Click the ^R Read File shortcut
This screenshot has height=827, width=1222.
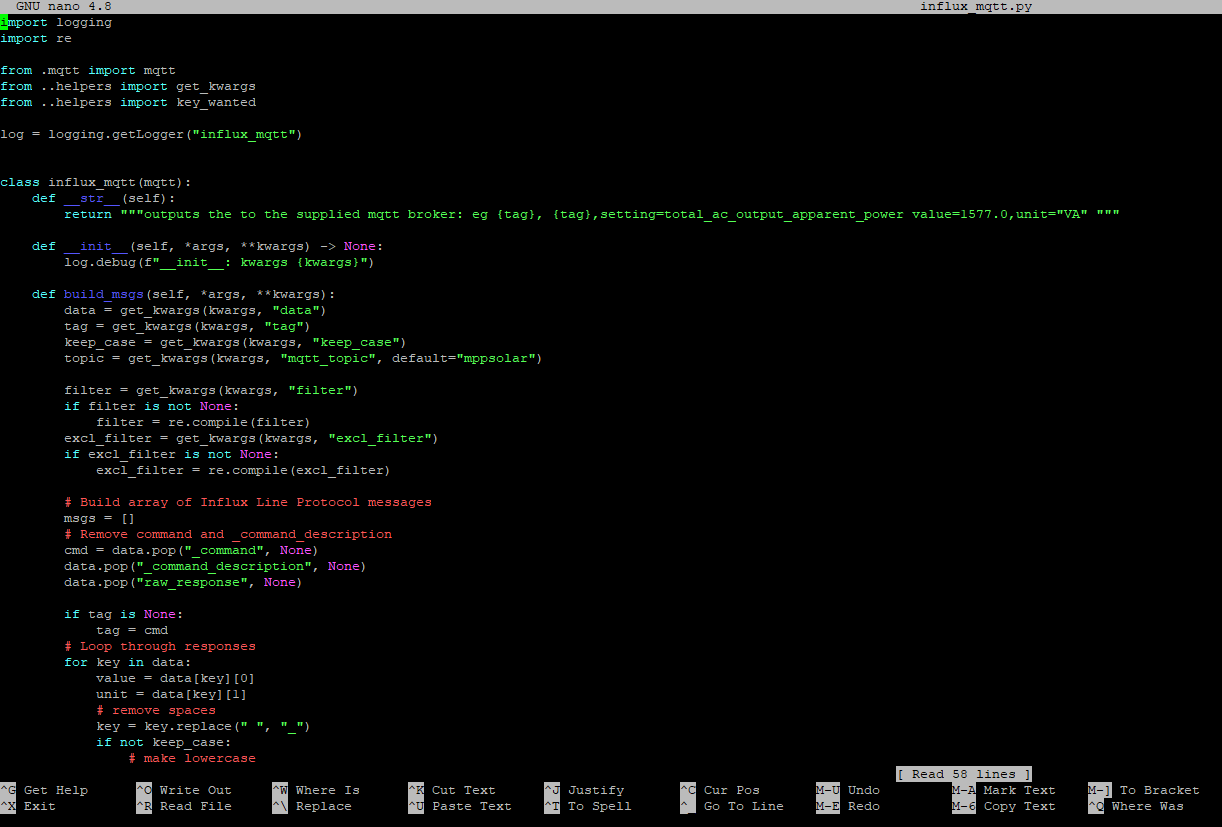184,806
